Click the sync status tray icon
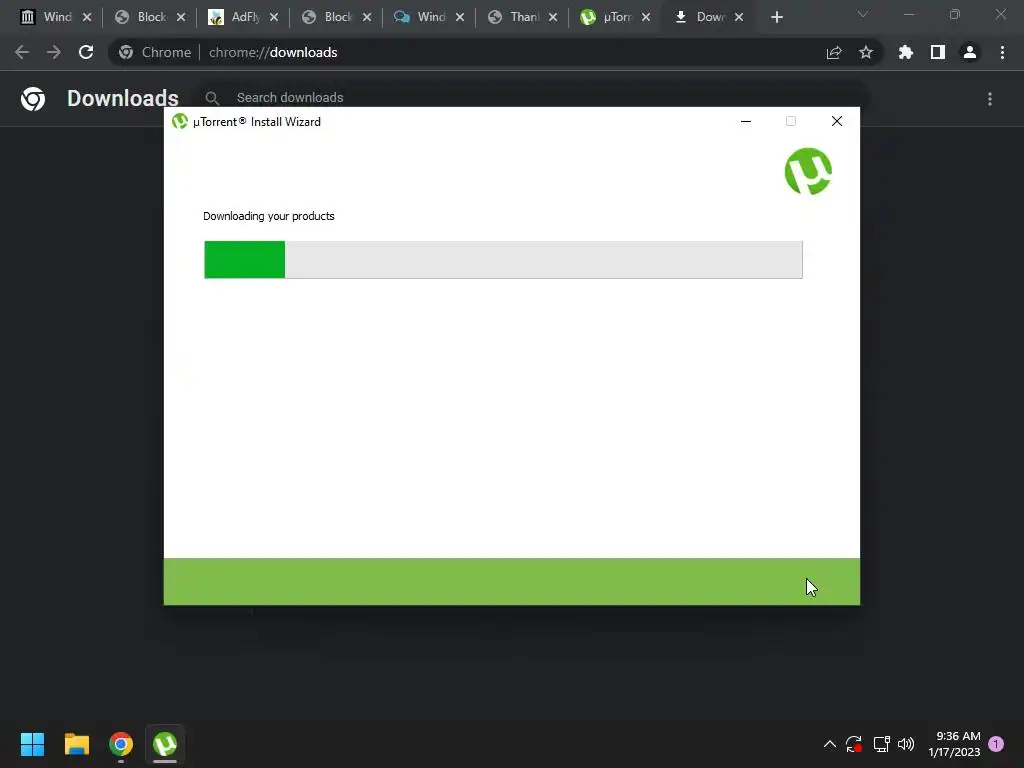1024x768 pixels. tap(854, 744)
